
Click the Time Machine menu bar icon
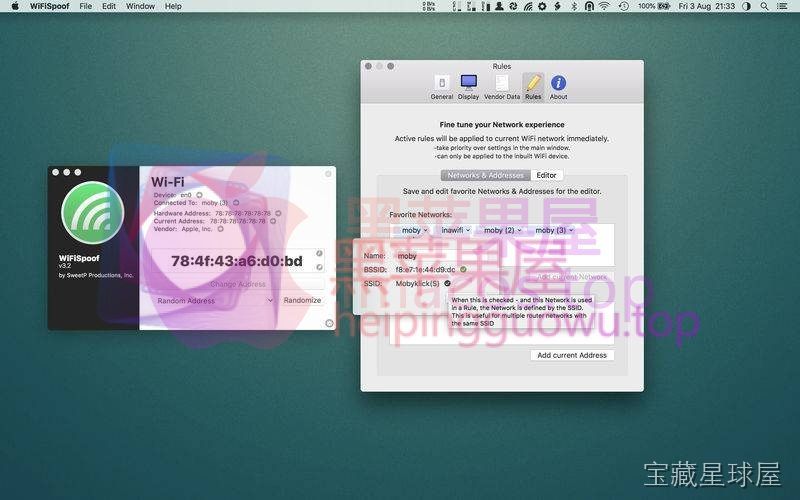623,6
